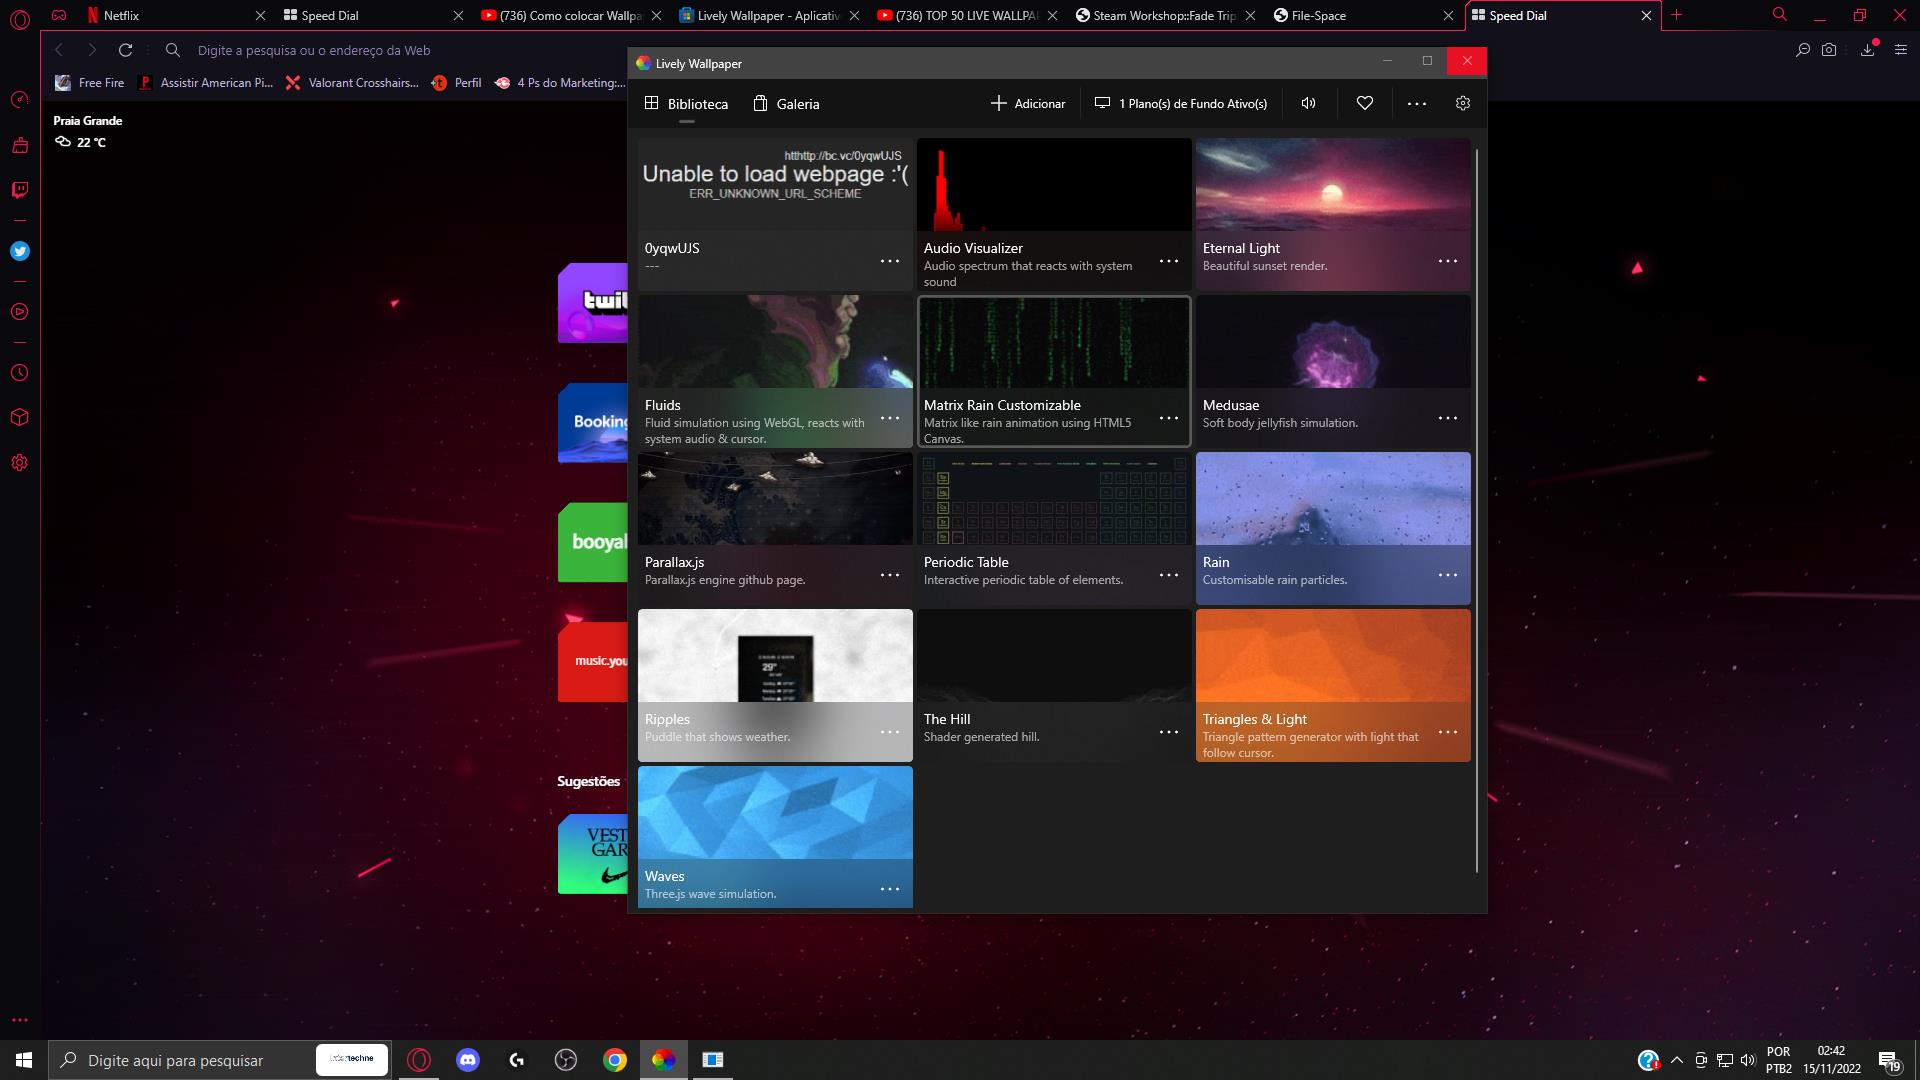Select the Medusae wallpaper thumbnail

point(1332,343)
